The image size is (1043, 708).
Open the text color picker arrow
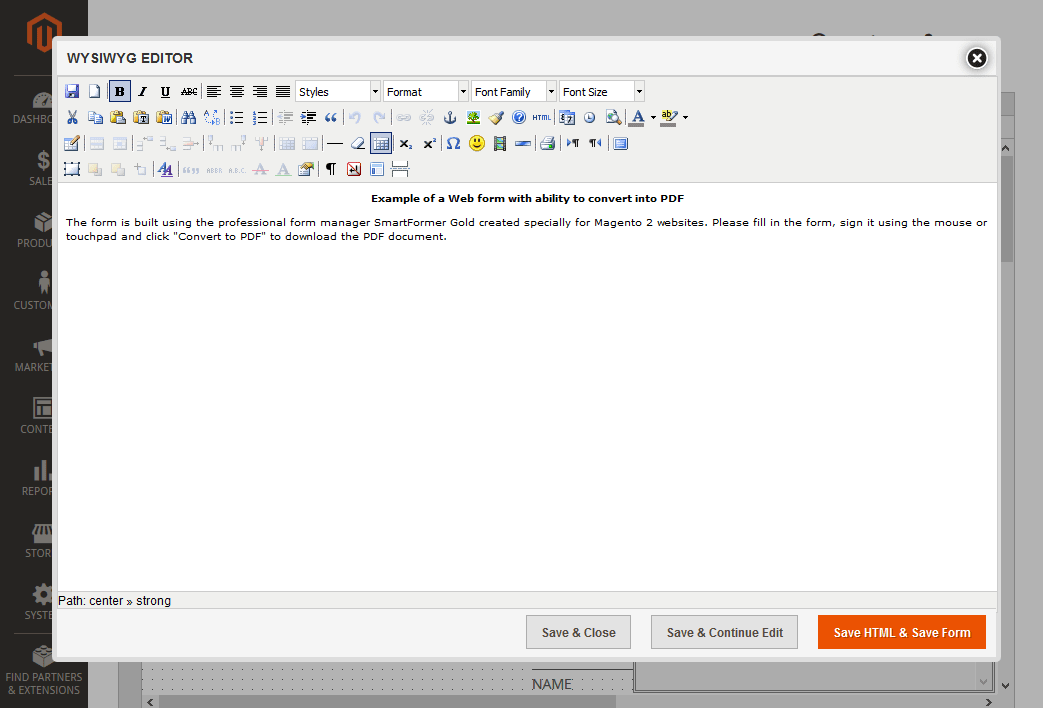(653, 117)
